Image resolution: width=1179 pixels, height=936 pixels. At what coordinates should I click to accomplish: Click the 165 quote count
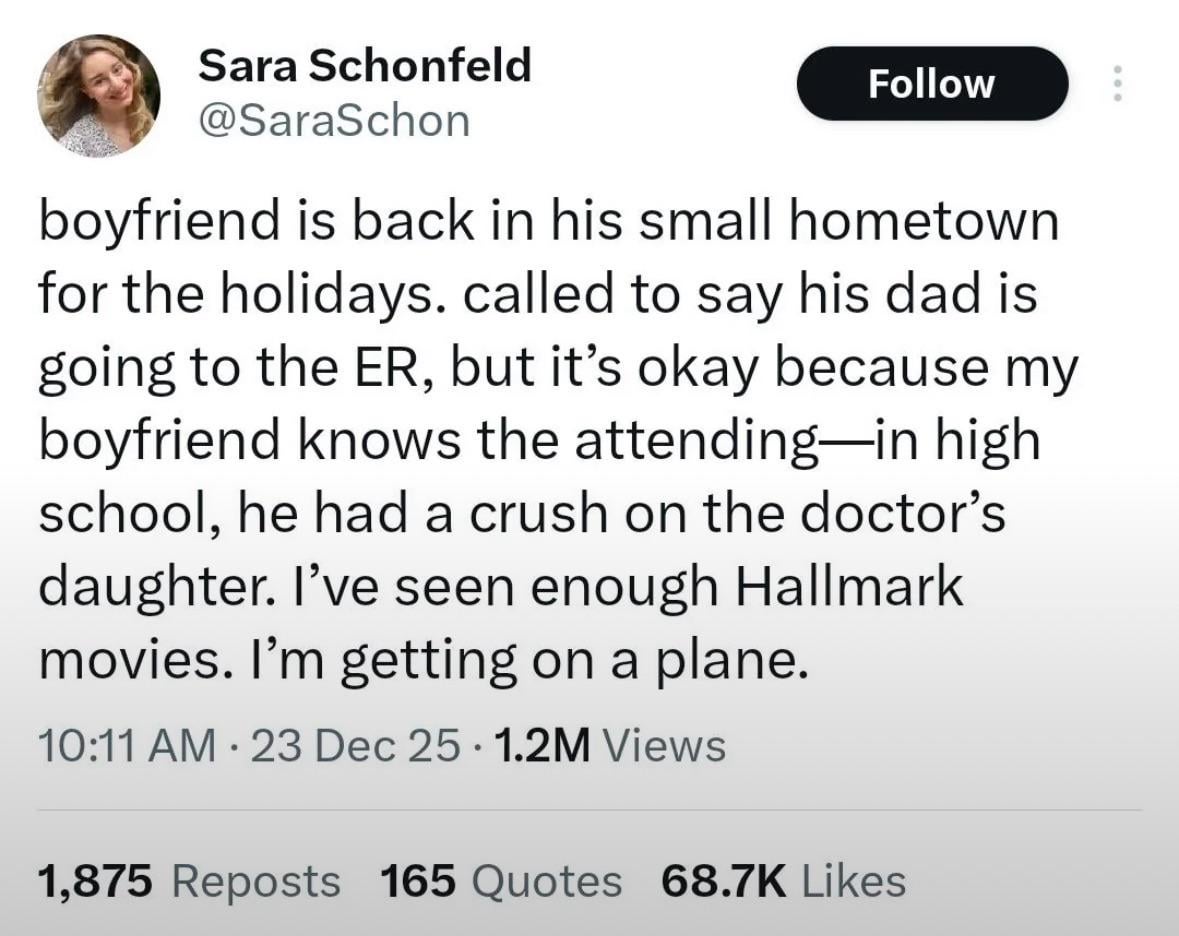417,881
